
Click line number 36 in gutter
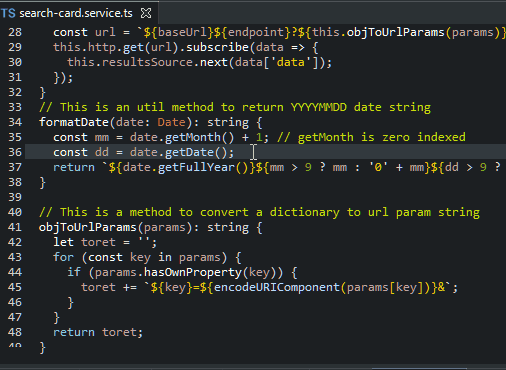15,152
